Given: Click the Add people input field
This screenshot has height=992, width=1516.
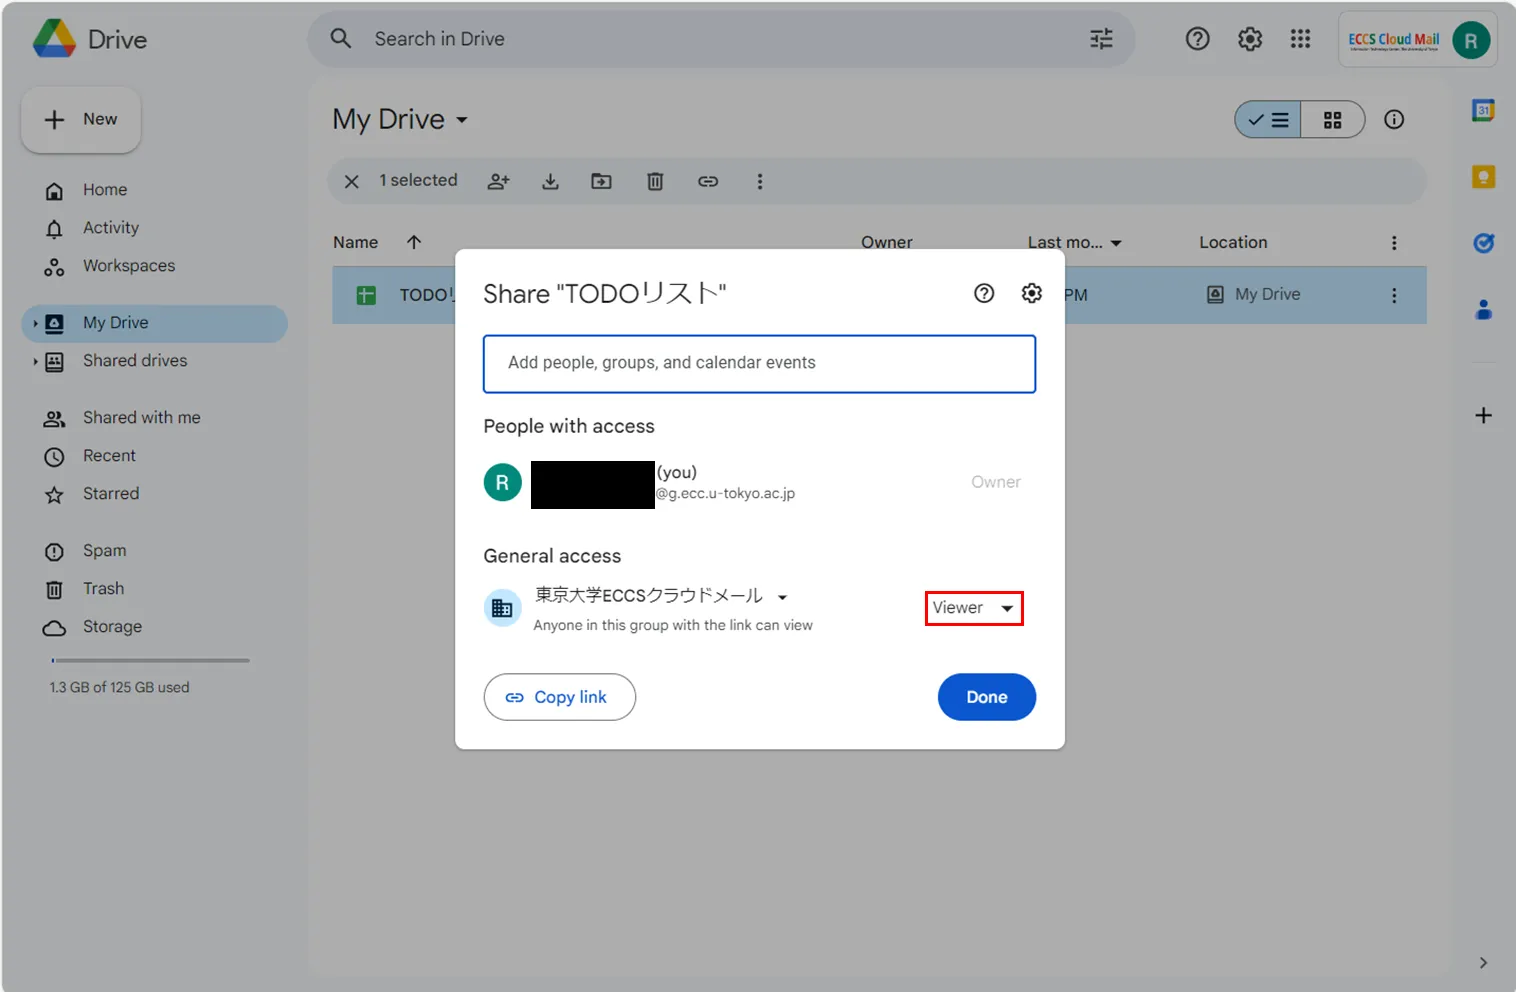Looking at the screenshot, I should 759,363.
